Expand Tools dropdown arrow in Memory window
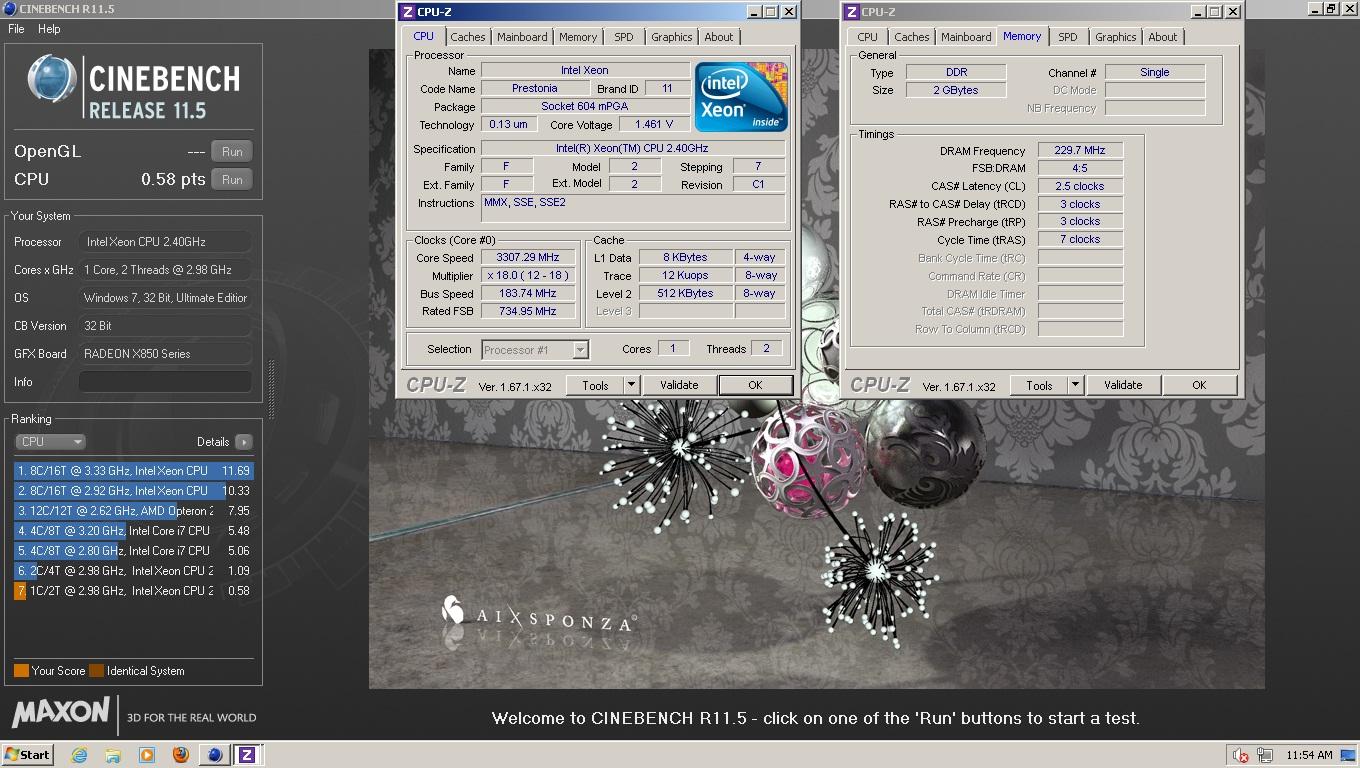Viewport: 1360px width, 768px height. 1075,385
